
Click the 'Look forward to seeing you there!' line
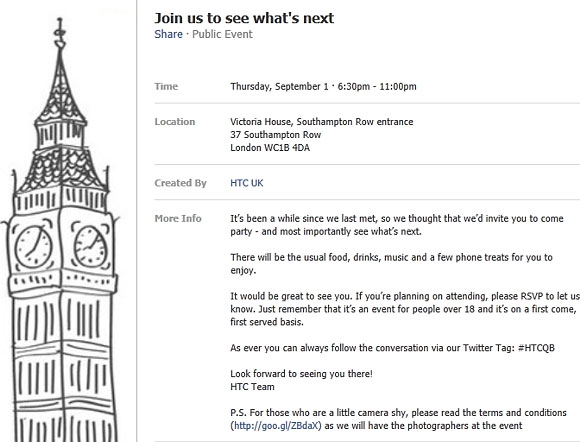[x=301, y=374]
